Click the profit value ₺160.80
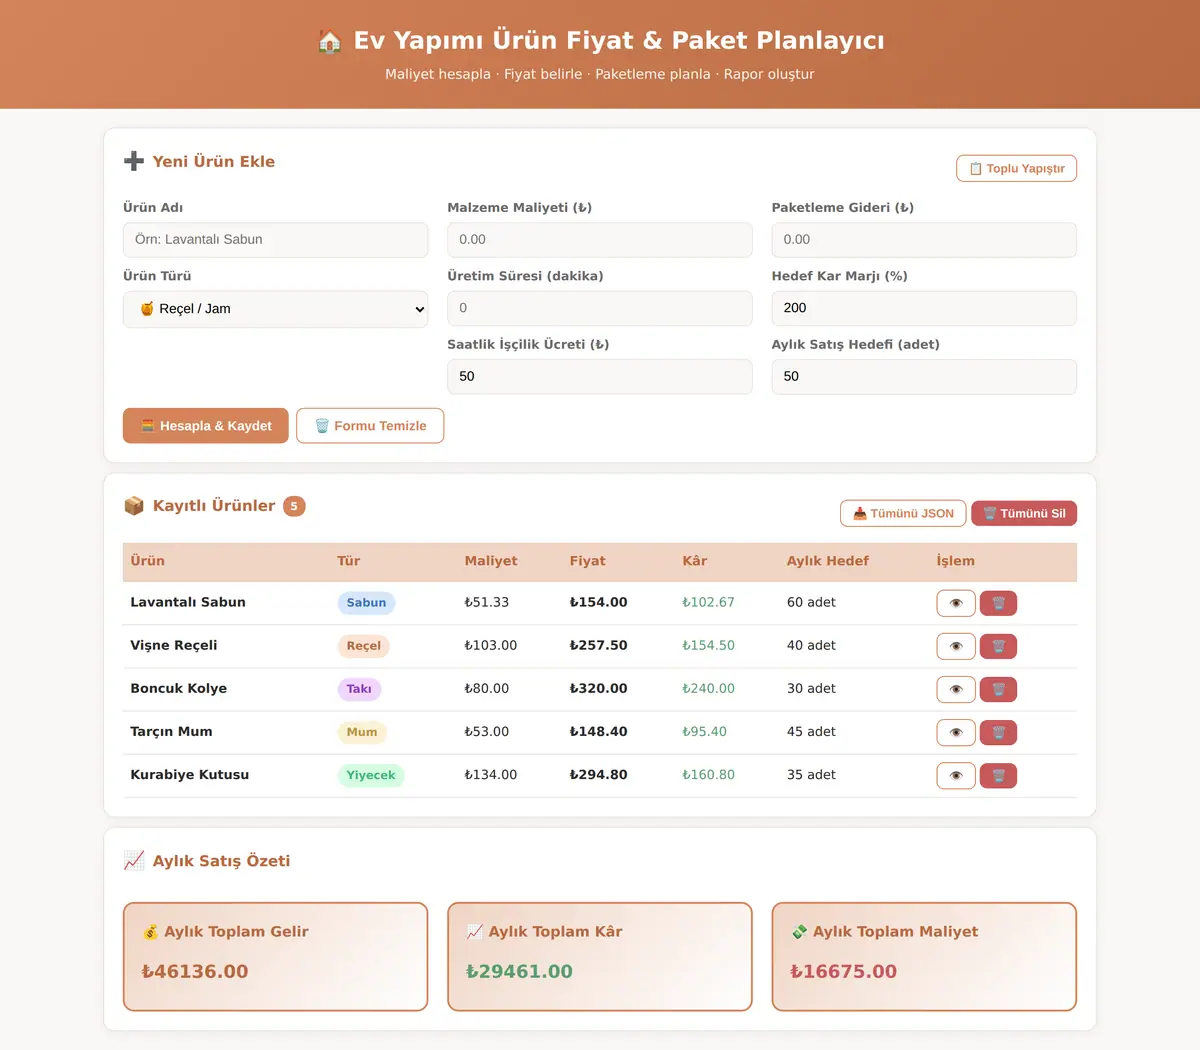This screenshot has height=1050, width=1200. [708, 775]
